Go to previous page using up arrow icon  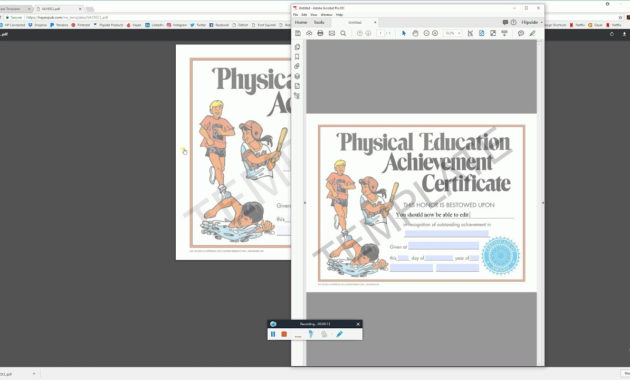[360, 33]
